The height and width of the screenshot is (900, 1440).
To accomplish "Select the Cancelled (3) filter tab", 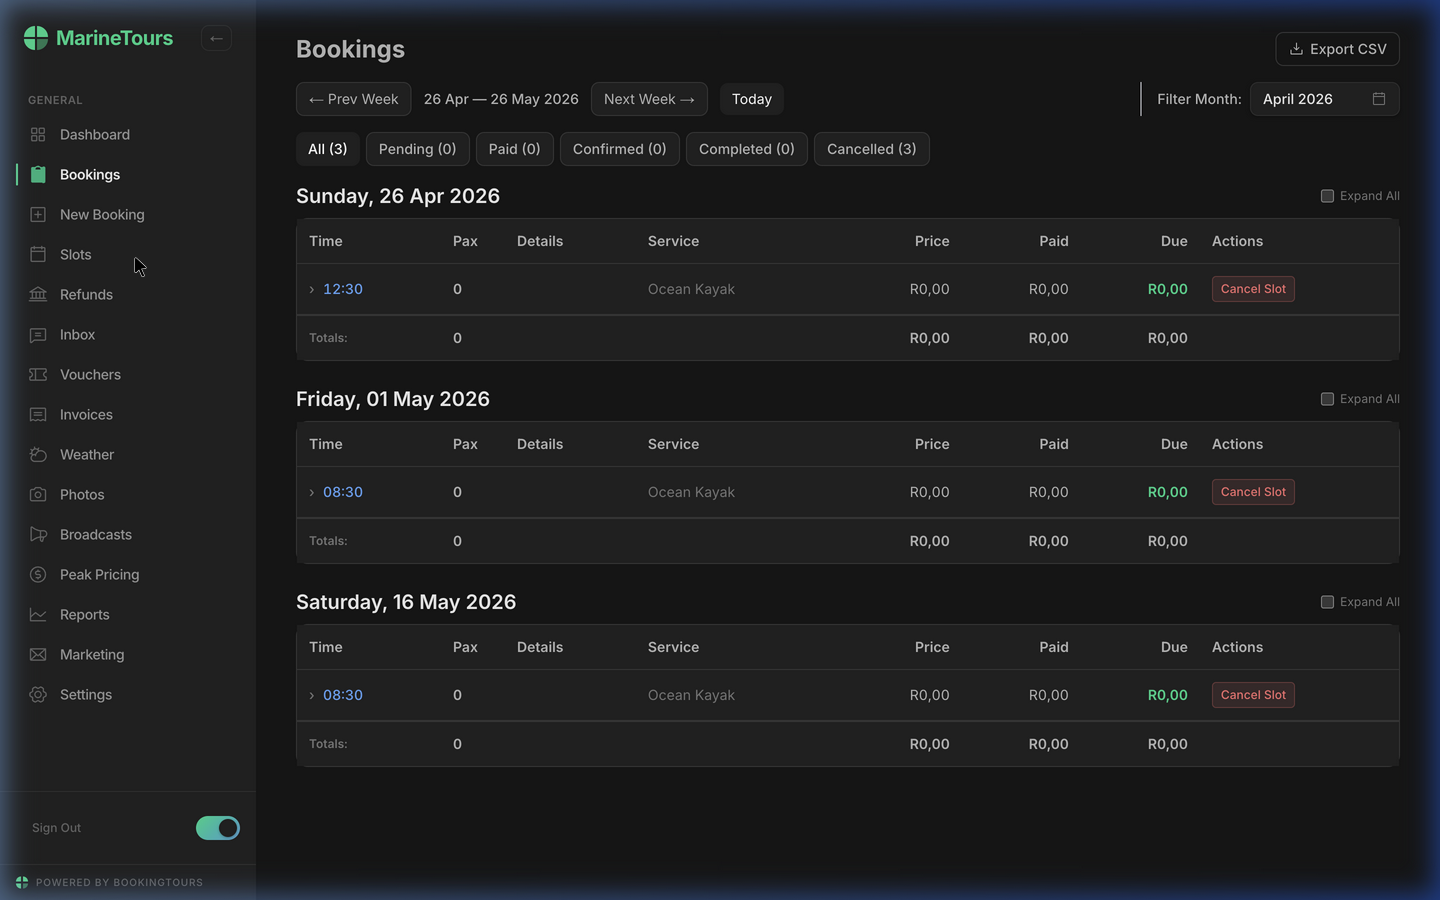I will (x=871, y=149).
